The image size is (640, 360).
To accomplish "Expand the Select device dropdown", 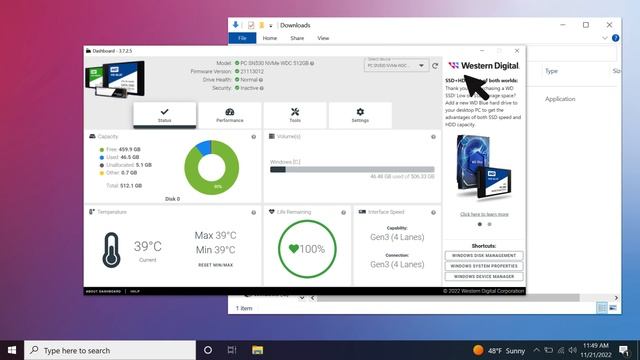I will click(x=396, y=65).
